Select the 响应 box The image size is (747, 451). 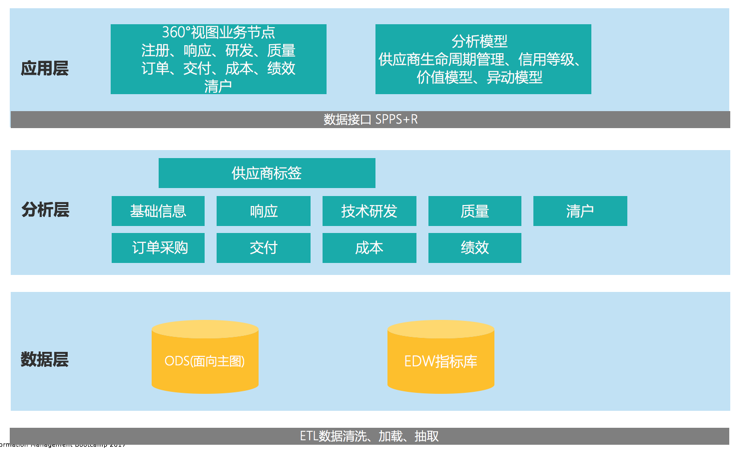point(264,211)
